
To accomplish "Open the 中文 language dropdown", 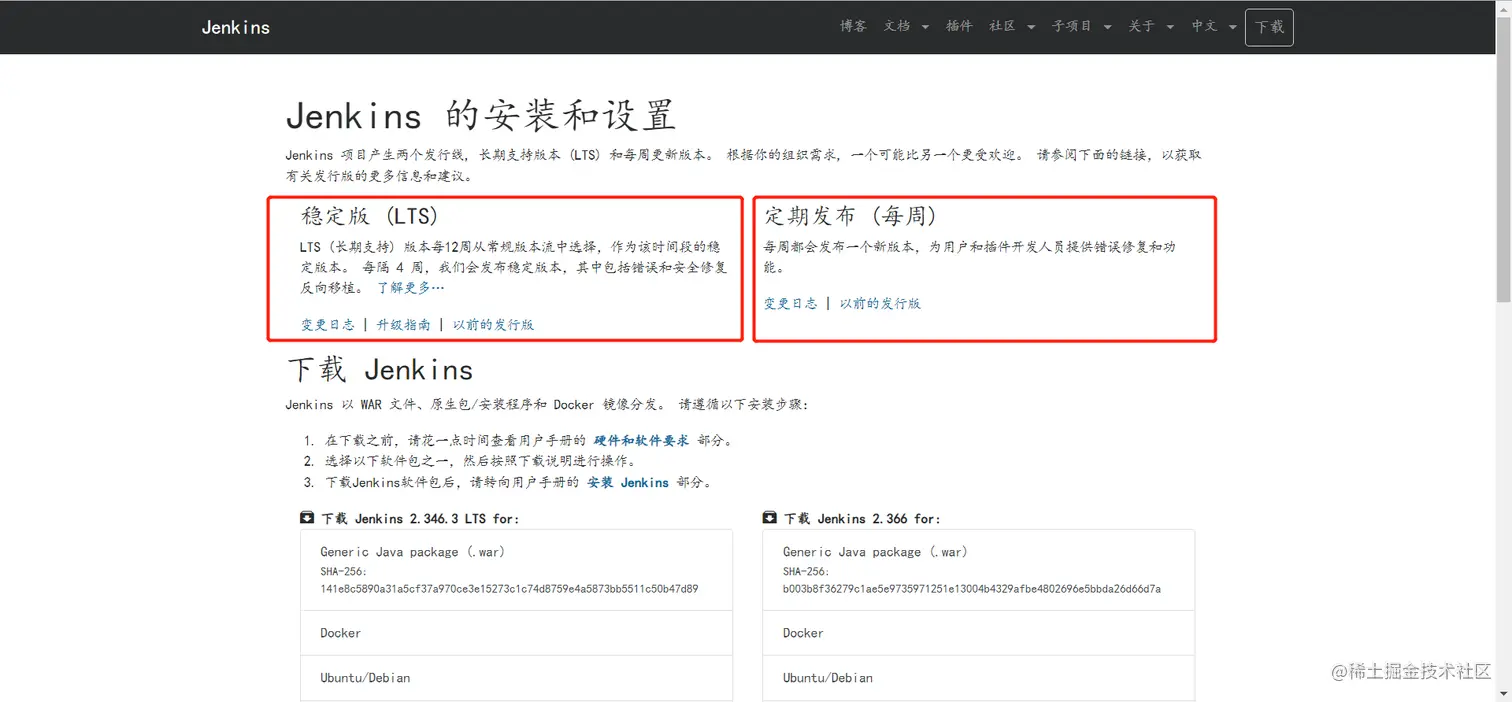I will pyautogui.click(x=1214, y=27).
